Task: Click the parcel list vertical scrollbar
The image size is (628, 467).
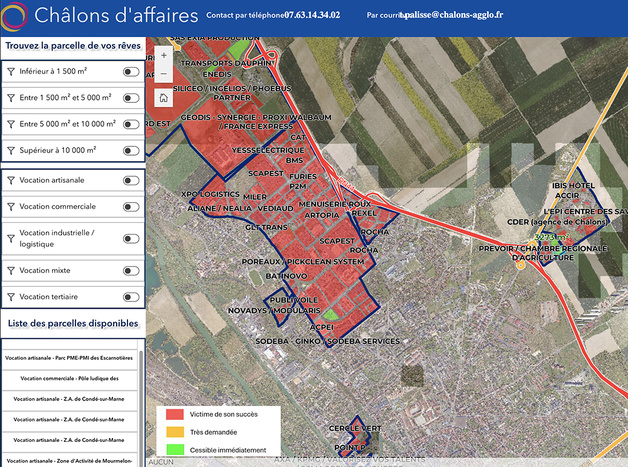Action: click(x=142, y=400)
